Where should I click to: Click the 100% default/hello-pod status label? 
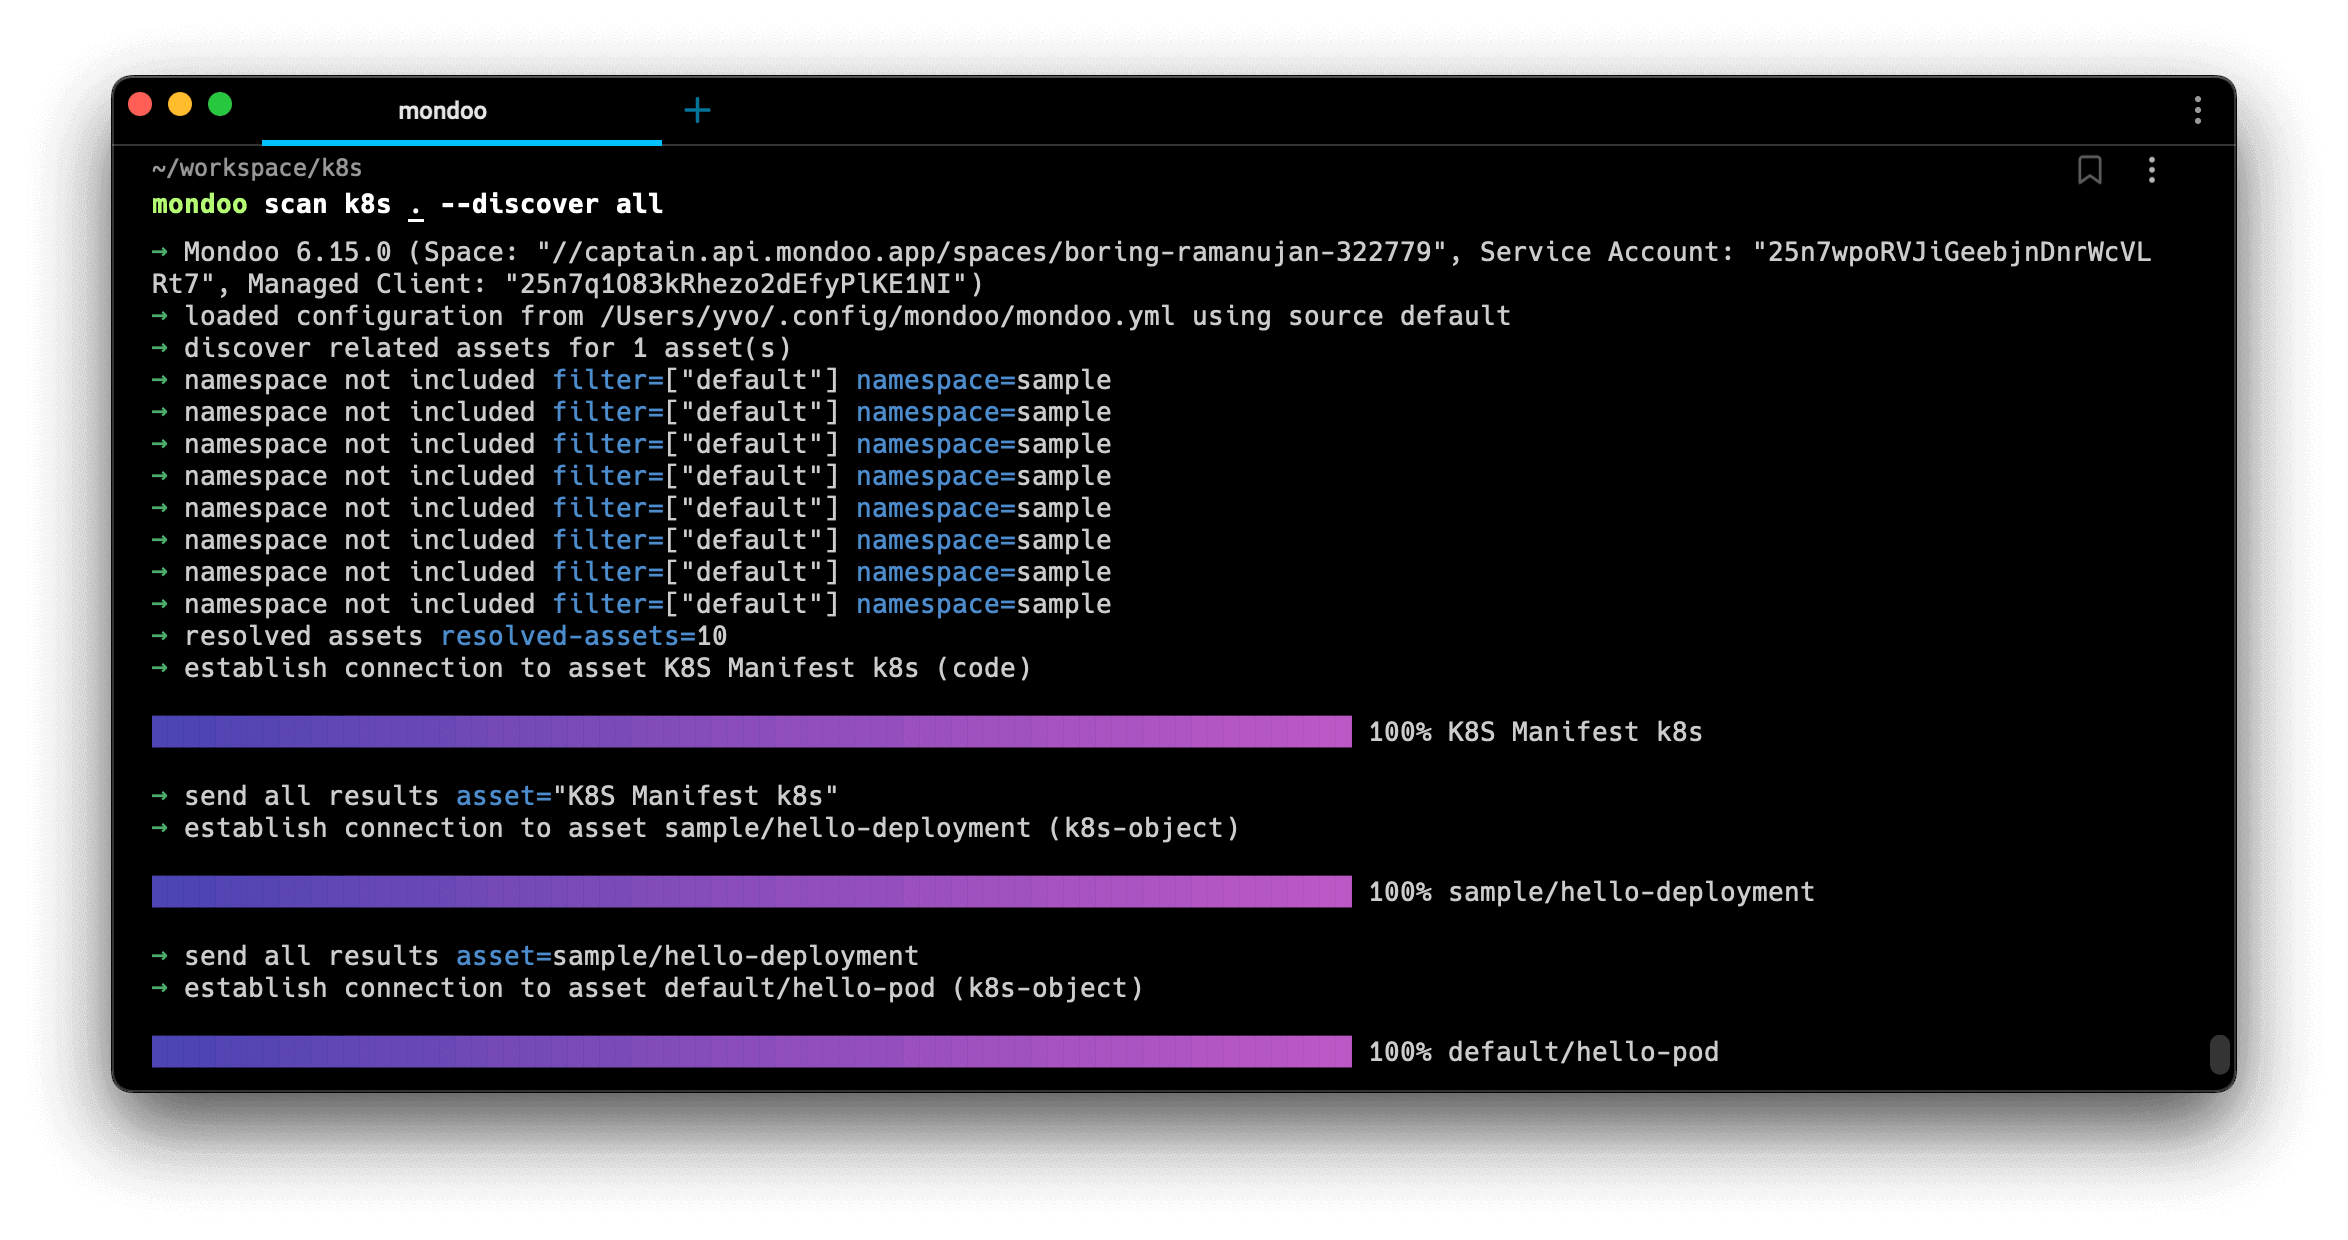(1543, 1051)
